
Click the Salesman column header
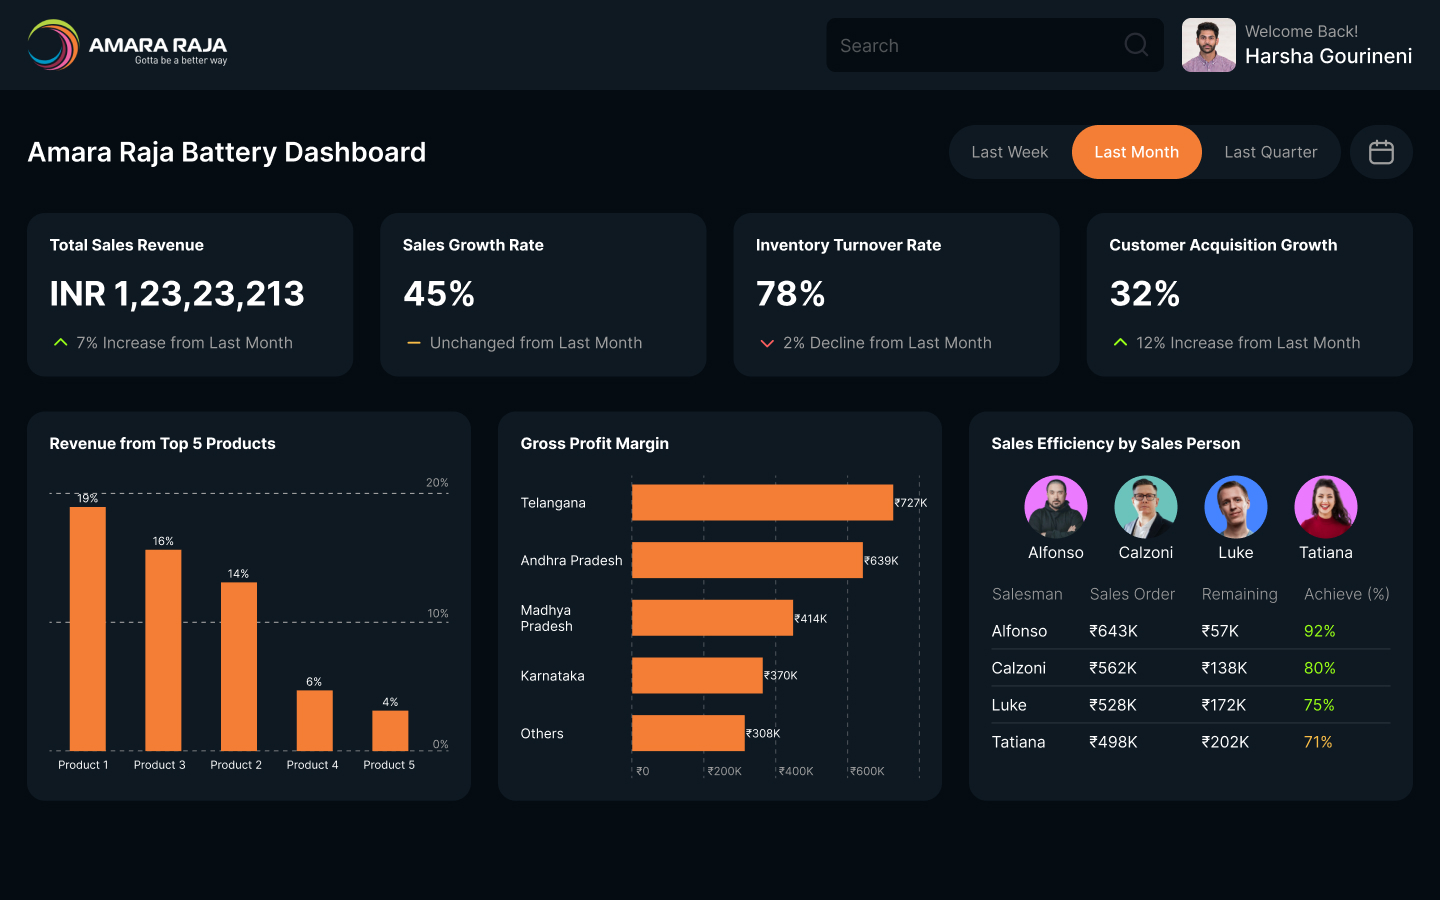point(1027,594)
